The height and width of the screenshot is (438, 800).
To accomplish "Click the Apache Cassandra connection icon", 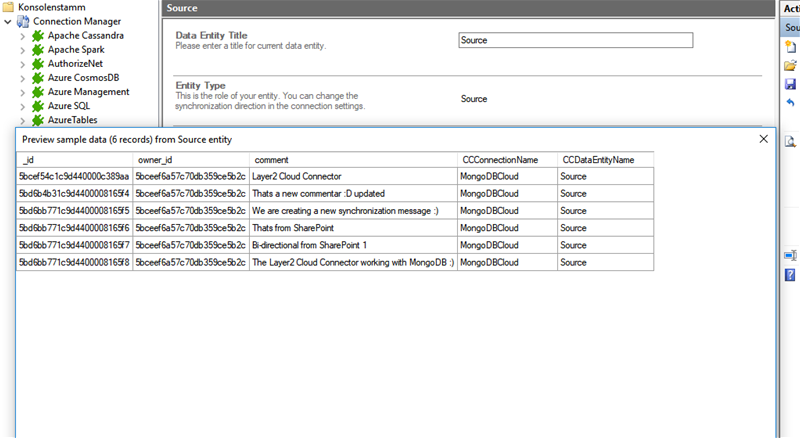I will (39, 35).
